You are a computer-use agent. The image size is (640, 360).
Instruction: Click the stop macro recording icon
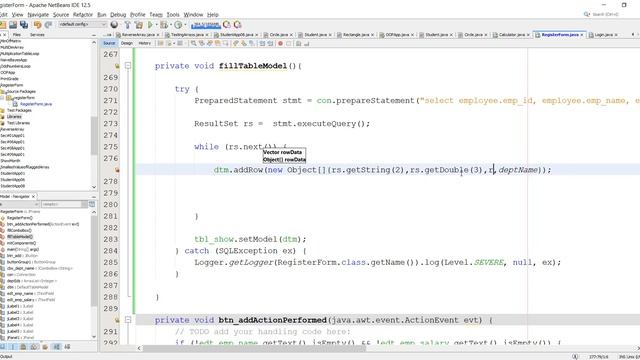click(x=289, y=43)
